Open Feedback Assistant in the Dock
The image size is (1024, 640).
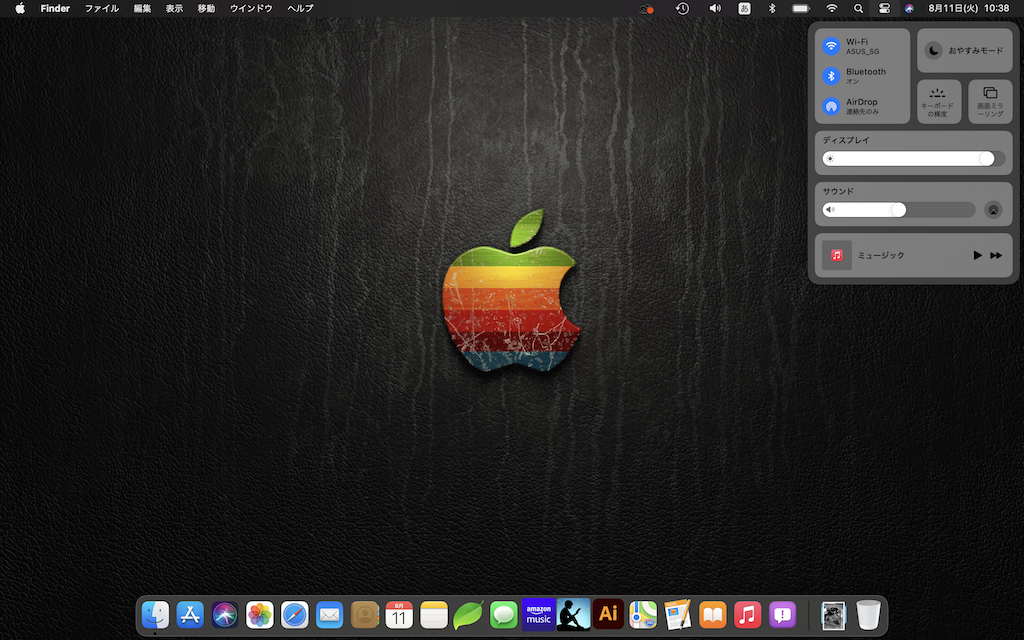(782, 615)
